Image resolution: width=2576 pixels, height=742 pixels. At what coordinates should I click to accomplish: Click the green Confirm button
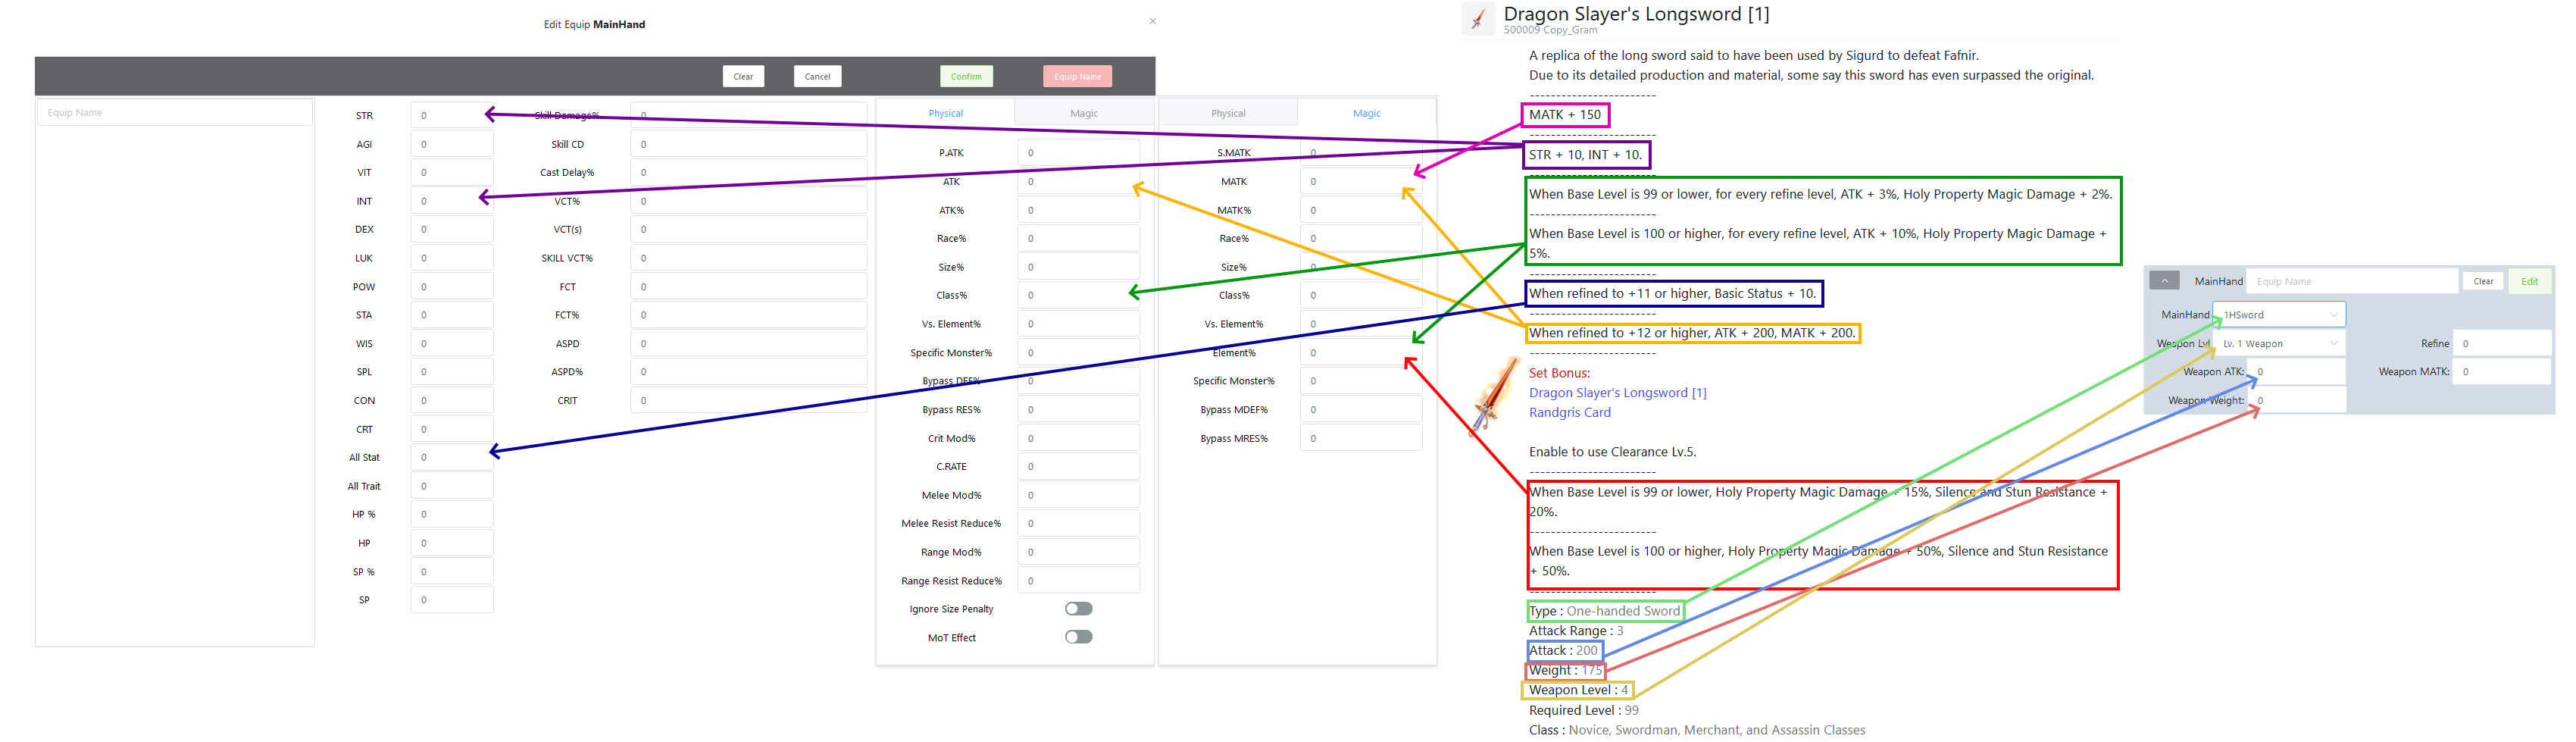point(966,76)
